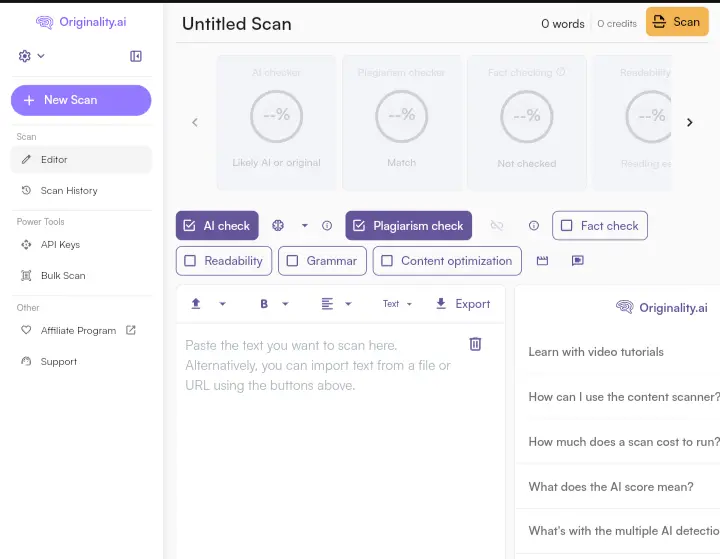Click the text alignment icon
720x559 pixels.
click(327, 304)
